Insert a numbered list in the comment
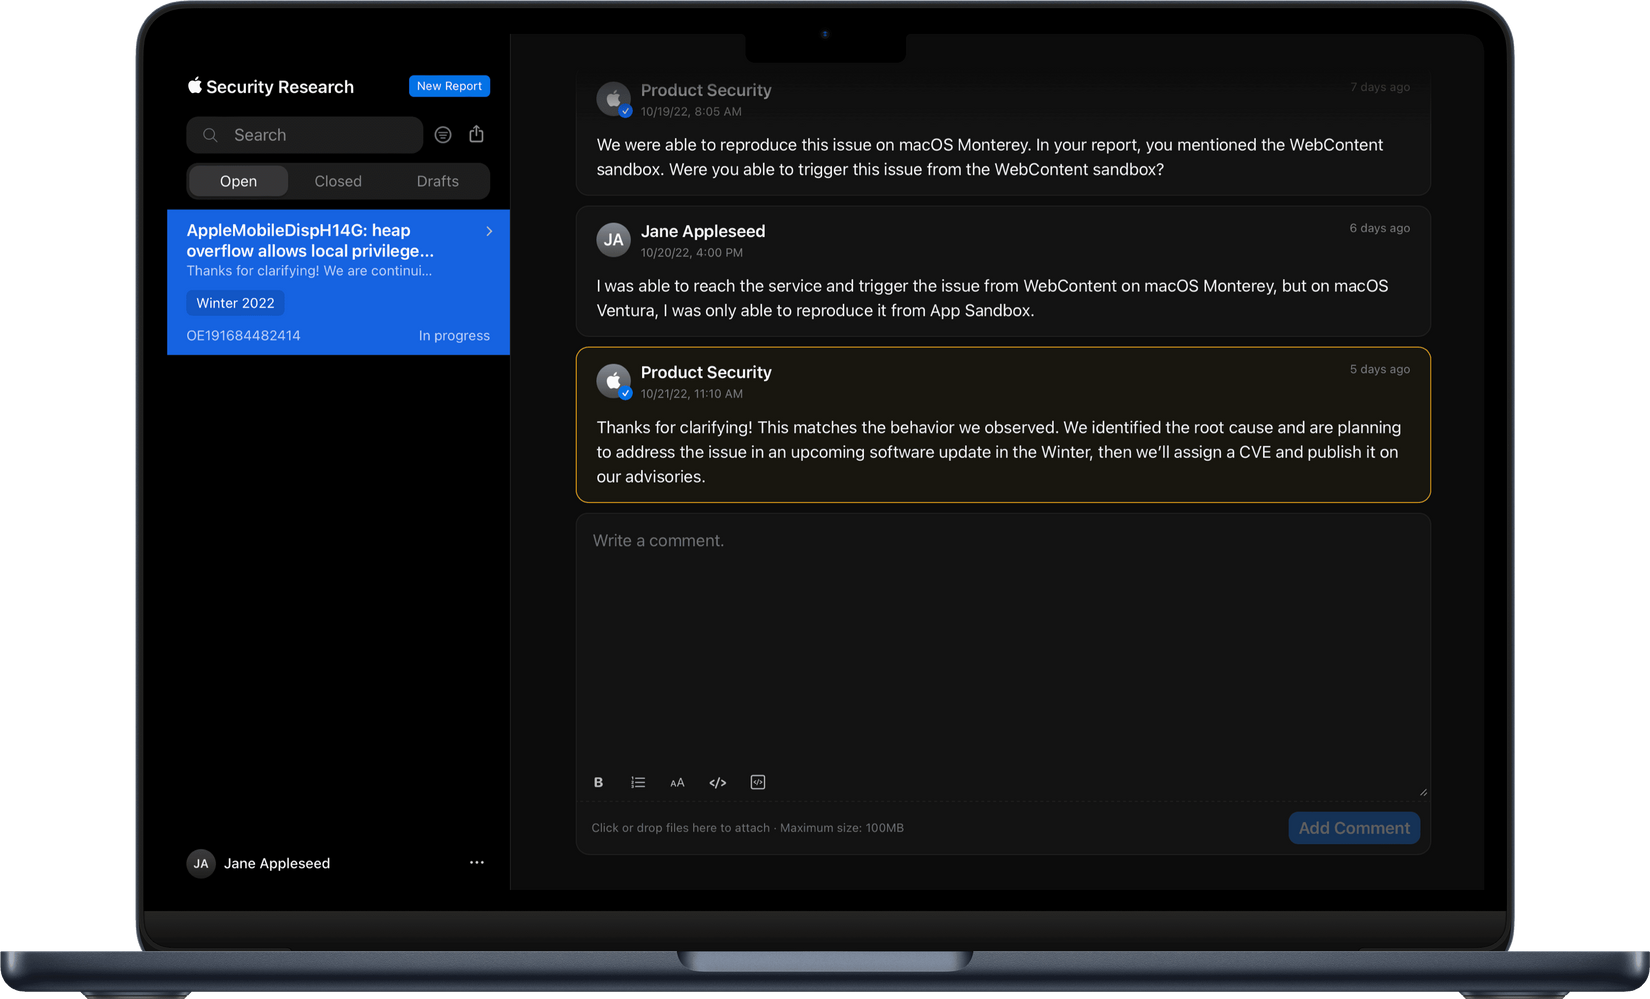Image resolution: width=1650 pixels, height=999 pixels. pyautogui.click(x=638, y=783)
